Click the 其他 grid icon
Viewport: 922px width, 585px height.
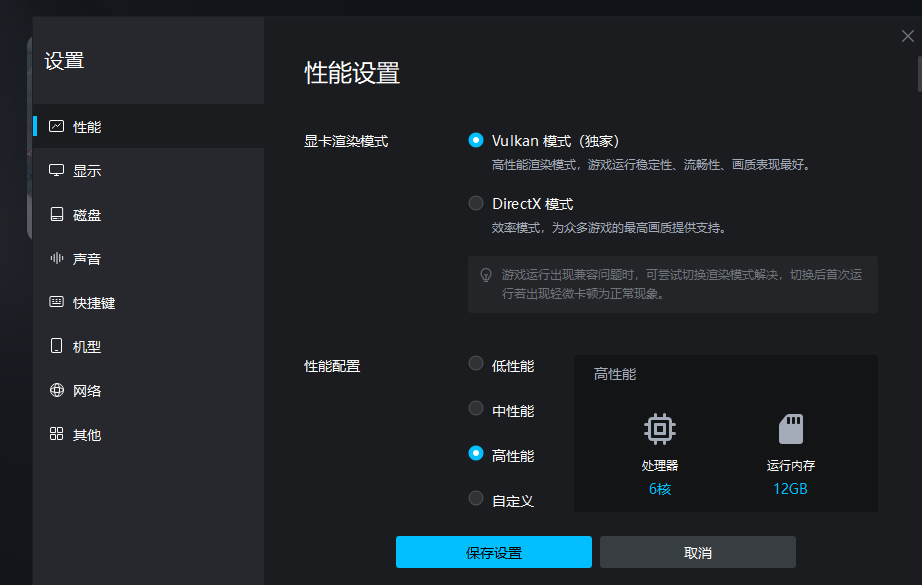click(56, 434)
